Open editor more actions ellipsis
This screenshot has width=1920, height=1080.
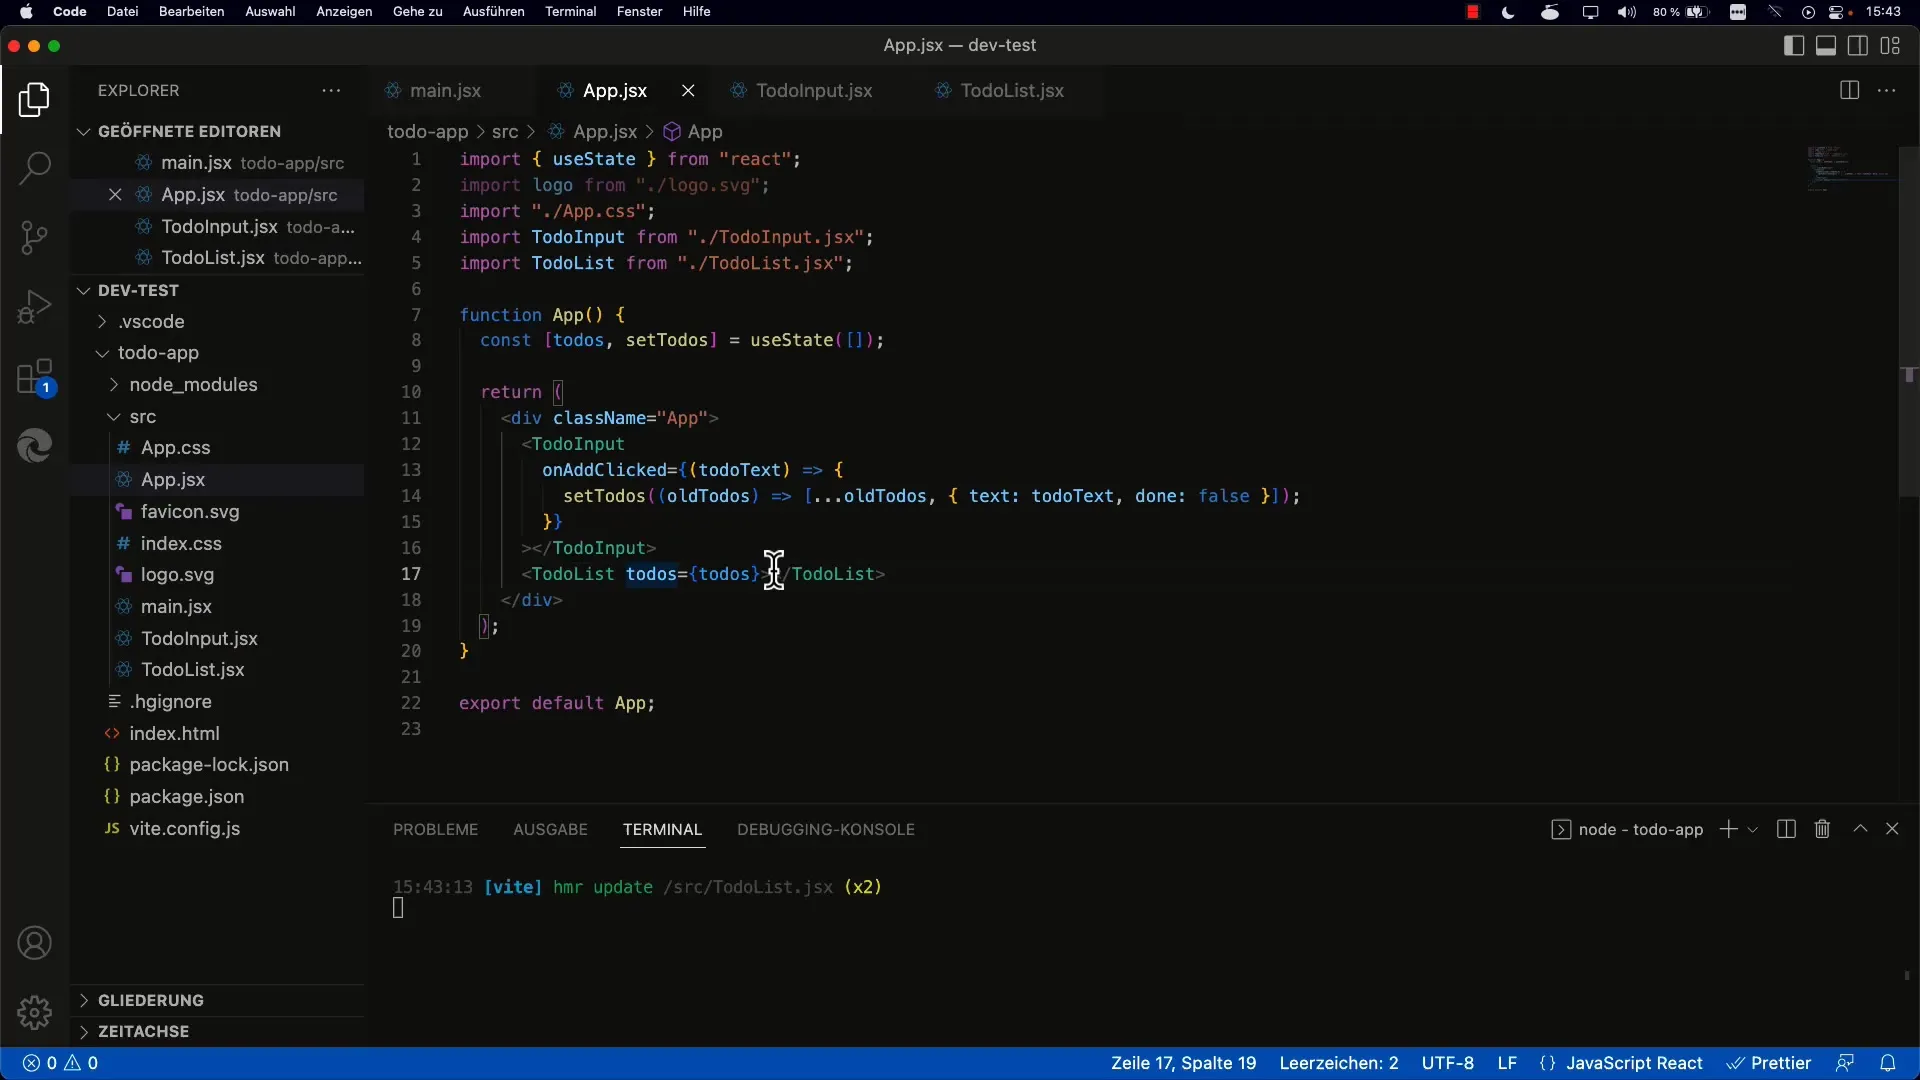[x=1886, y=90]
